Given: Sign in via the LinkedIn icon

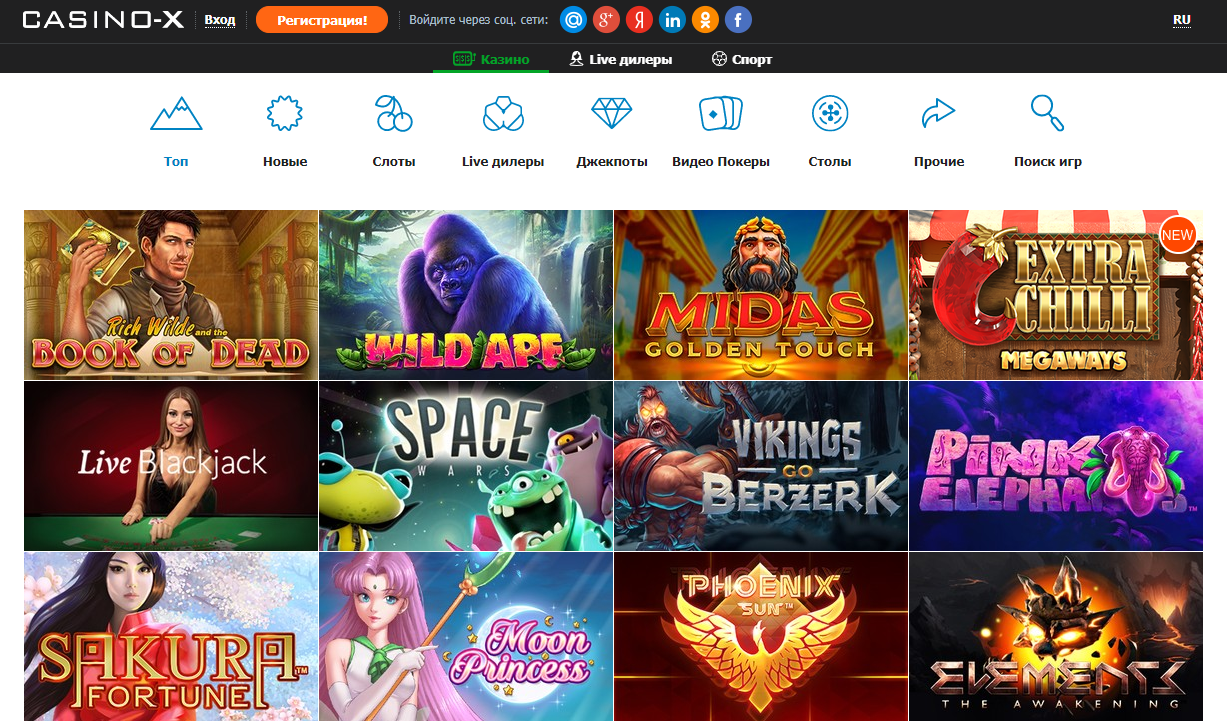Looking at the screenshot, I should [x=672, y=19].
